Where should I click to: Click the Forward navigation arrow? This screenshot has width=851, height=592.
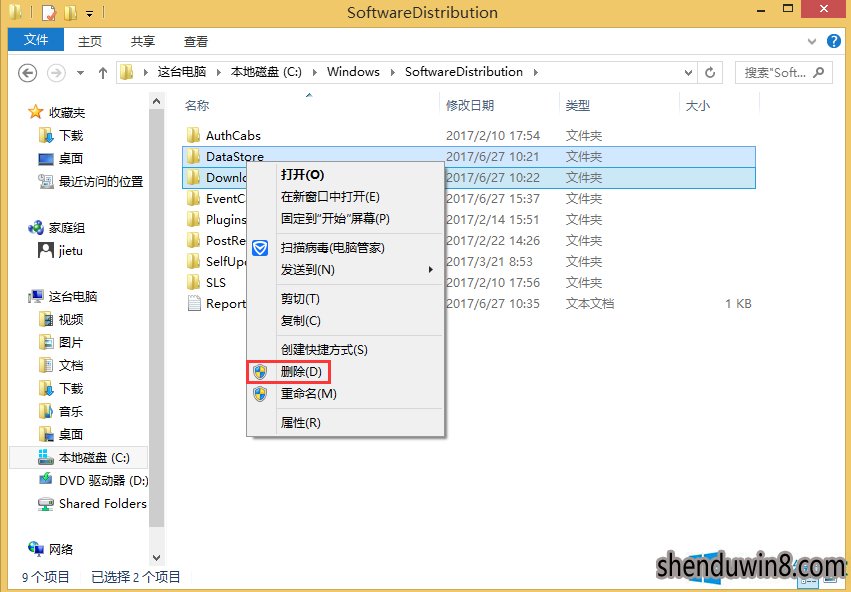pyautogui.click(x=56, y=72)
